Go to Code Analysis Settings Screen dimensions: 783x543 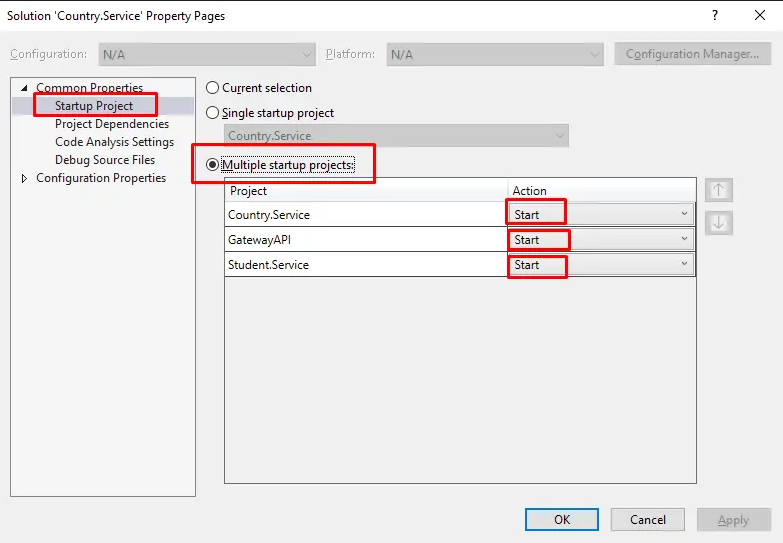click(114, 142)
